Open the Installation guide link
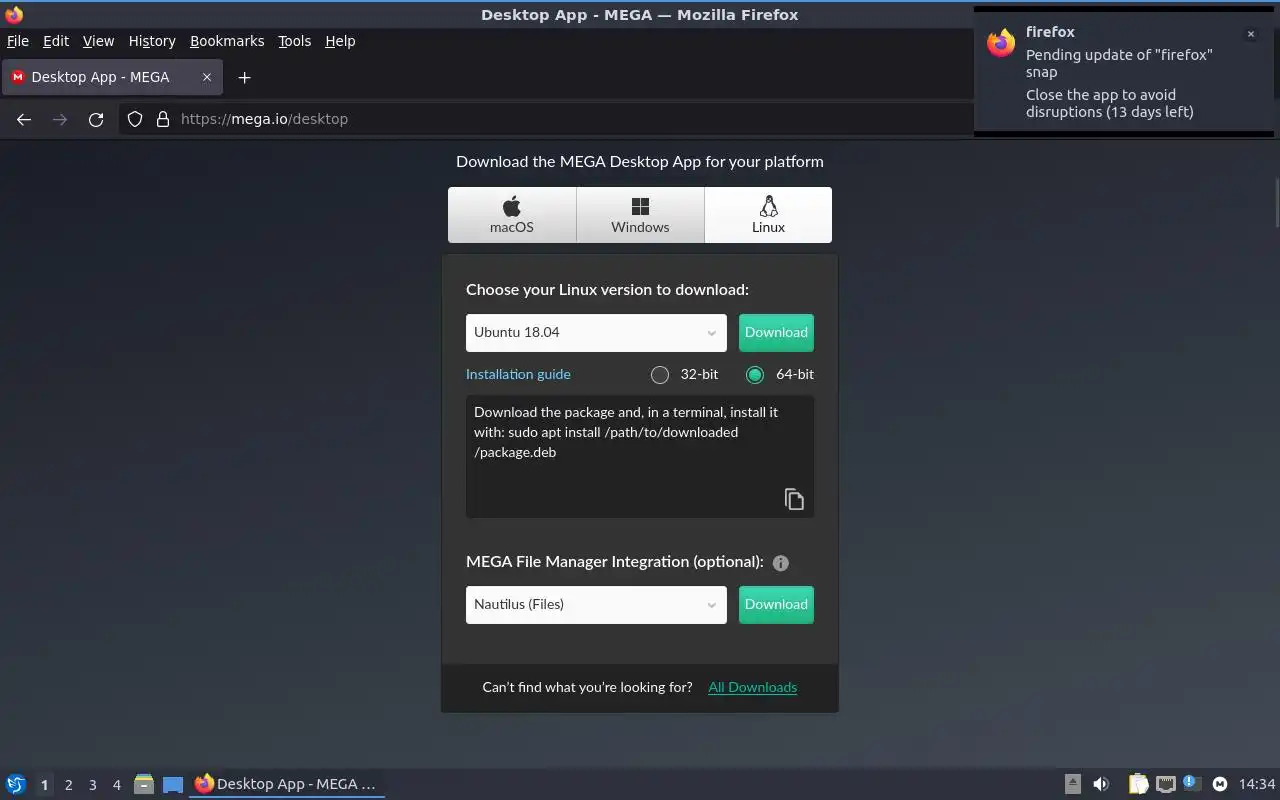The width and height of the screenshot is (1280, 800). (x=518, y=374)
